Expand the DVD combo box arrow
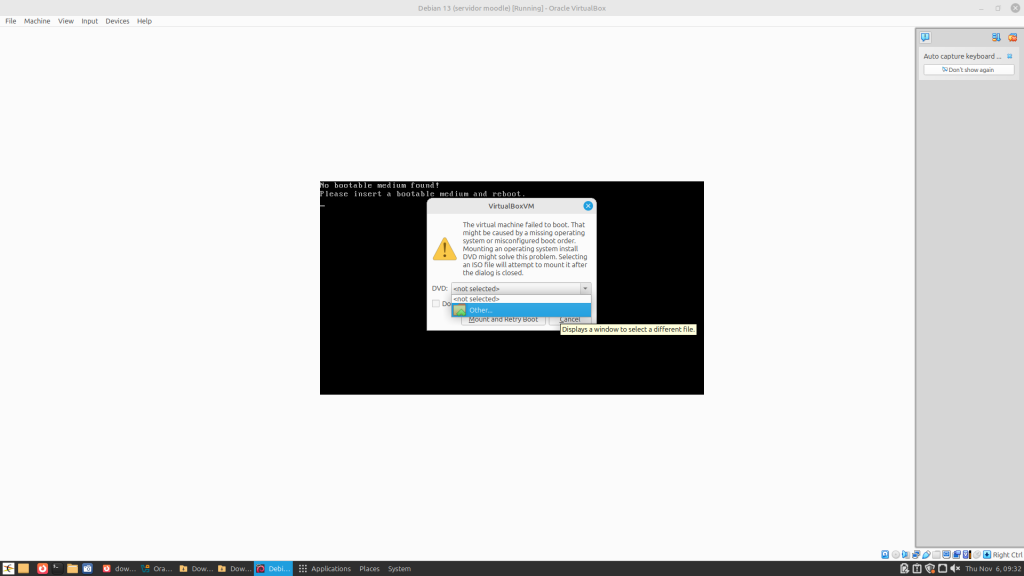This screenshot has height=576, width=1024. 585,289
